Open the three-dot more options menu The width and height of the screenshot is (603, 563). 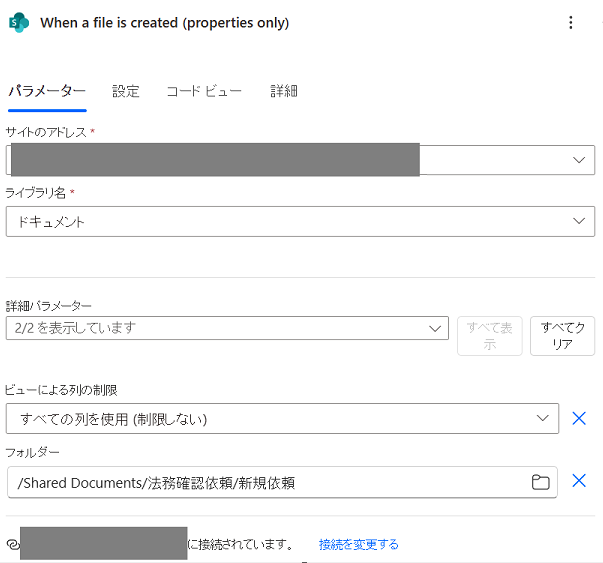pos(571,23)
